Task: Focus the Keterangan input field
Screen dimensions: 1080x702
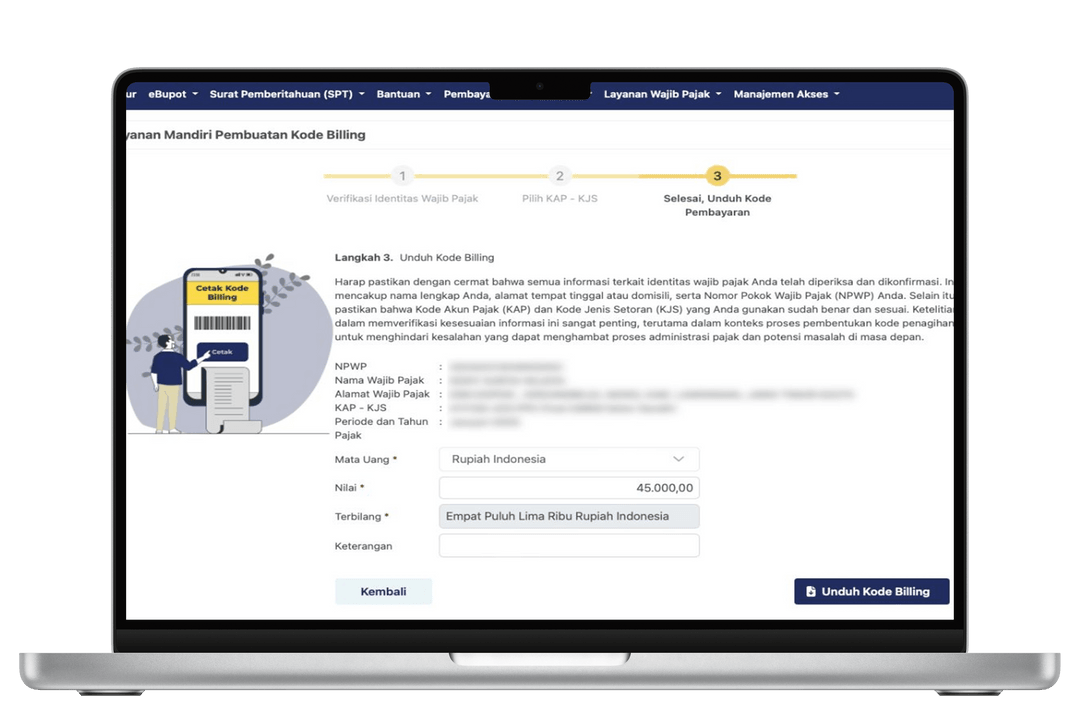Action: [569, 546]
